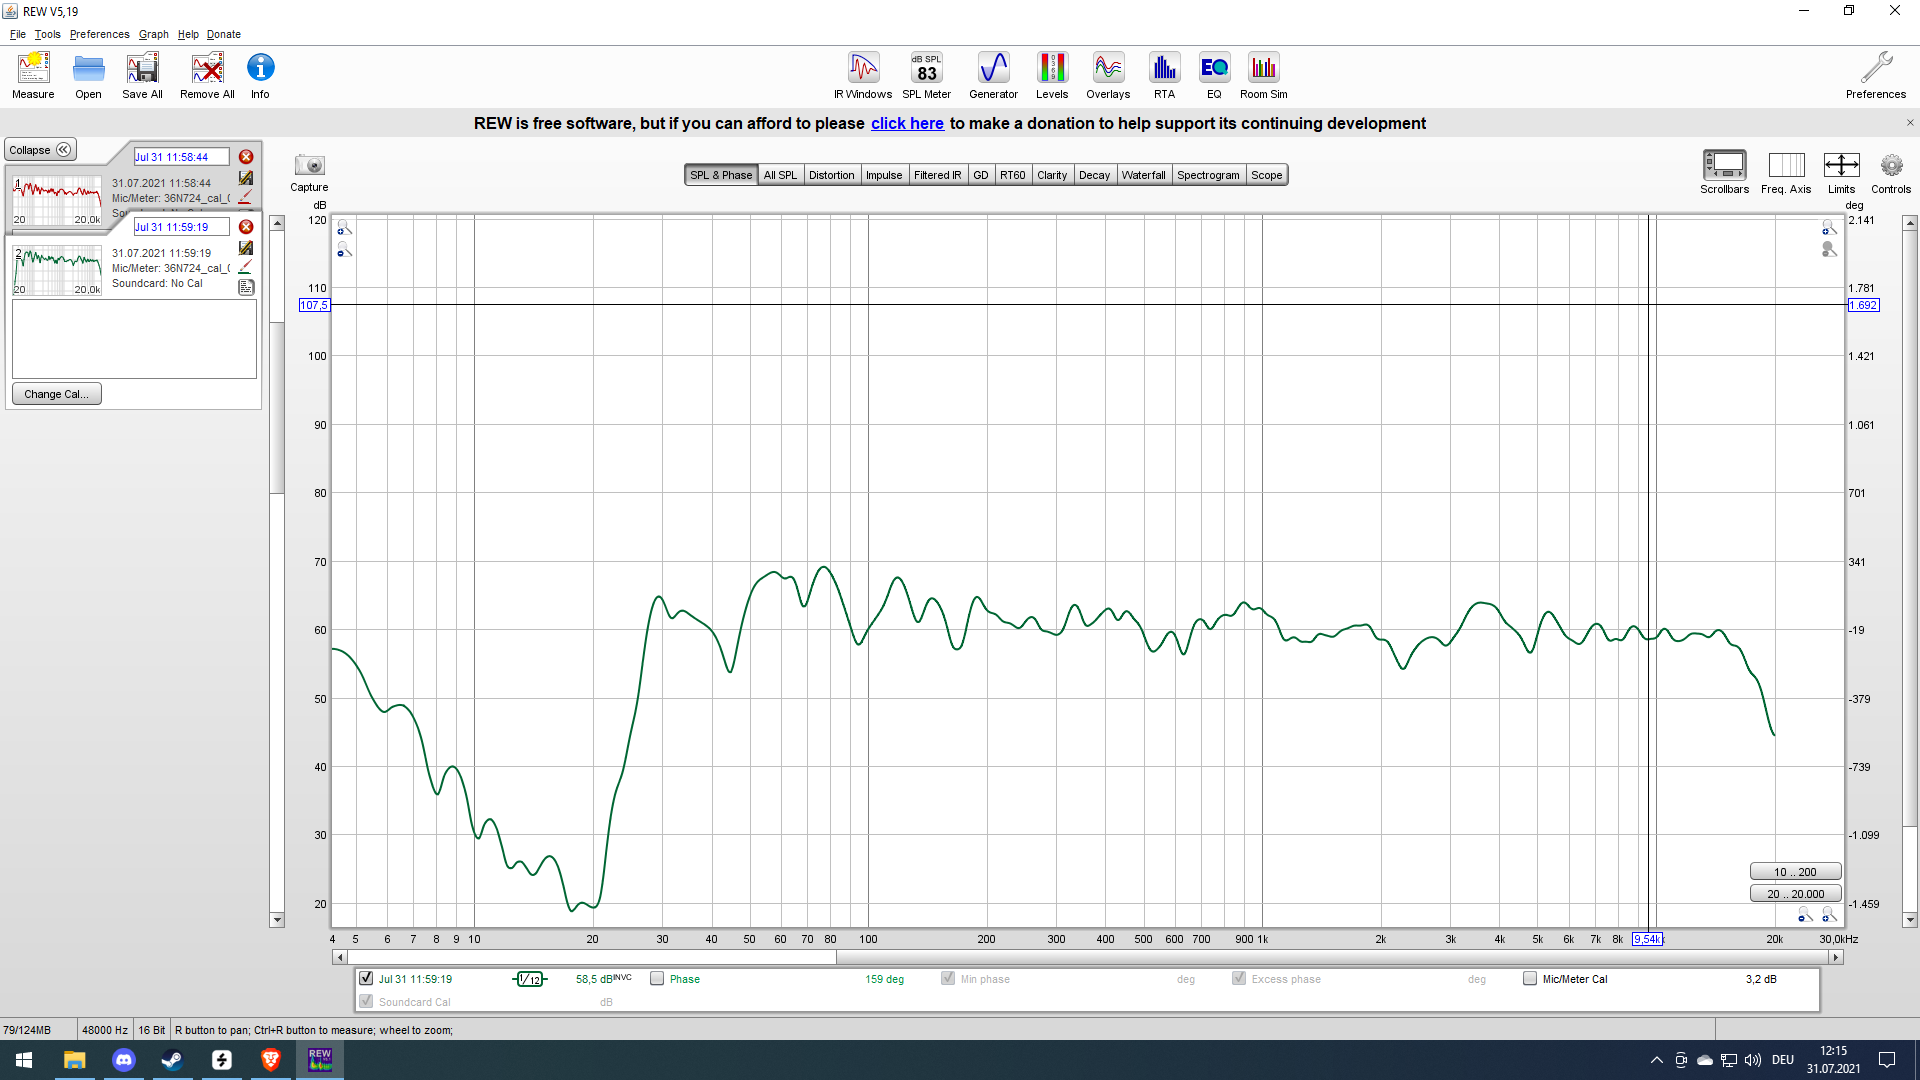1920x1080 pixels.
Task: Open the Tools menu
Action: 47,34
